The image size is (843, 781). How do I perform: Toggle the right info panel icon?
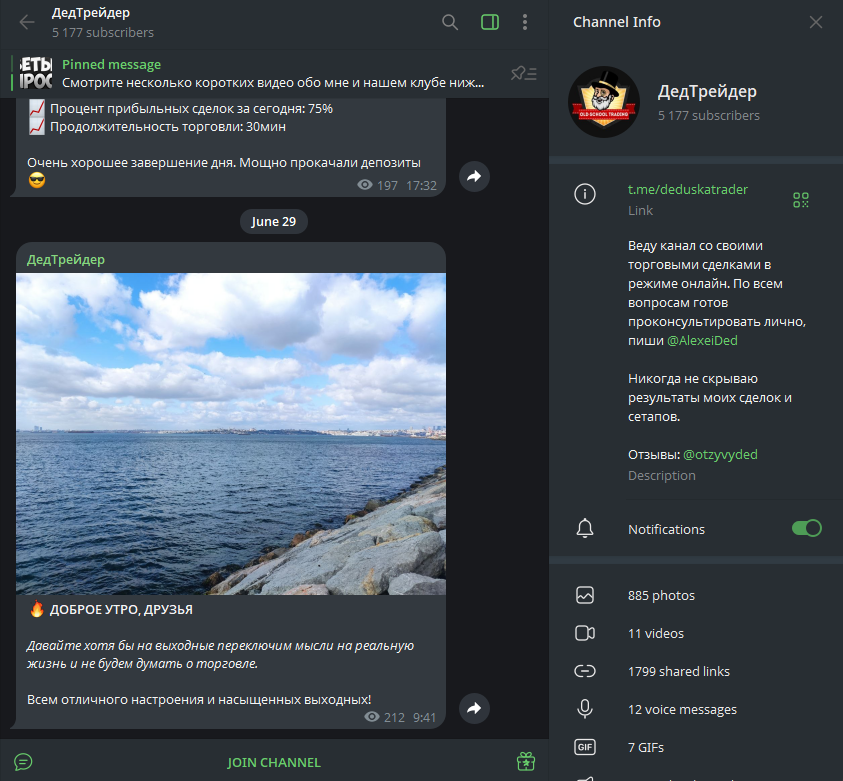tap(490, 22)
